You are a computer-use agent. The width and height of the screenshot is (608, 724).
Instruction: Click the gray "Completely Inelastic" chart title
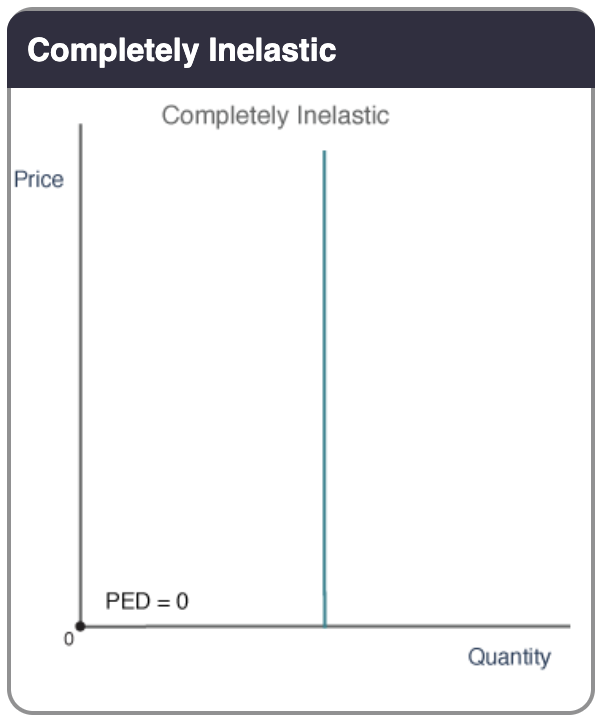(x=275, y=115)
